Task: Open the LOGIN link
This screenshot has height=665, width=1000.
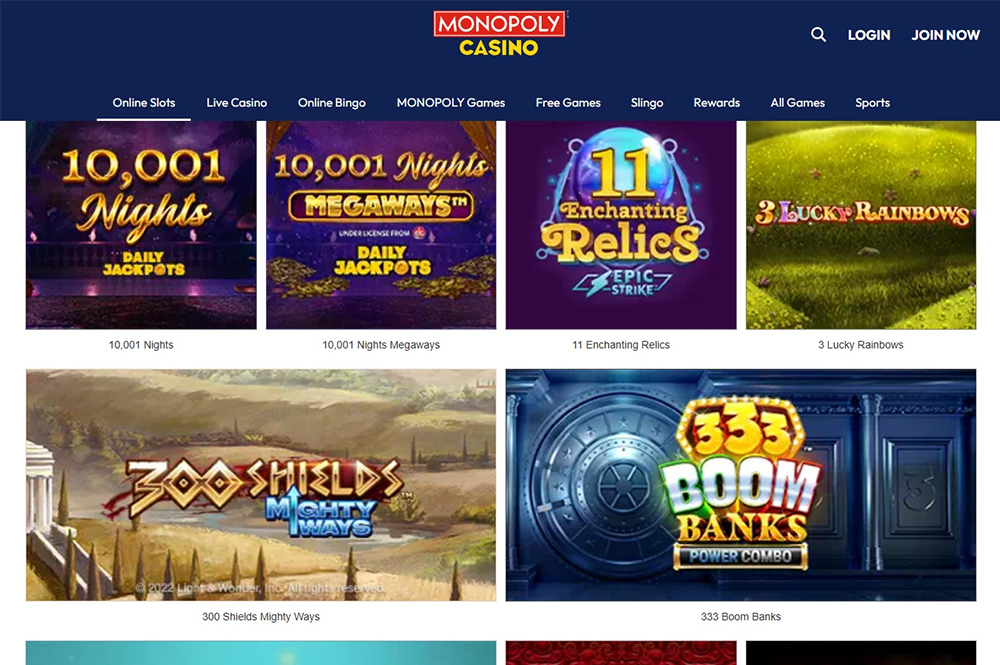Action: (869, 35)
